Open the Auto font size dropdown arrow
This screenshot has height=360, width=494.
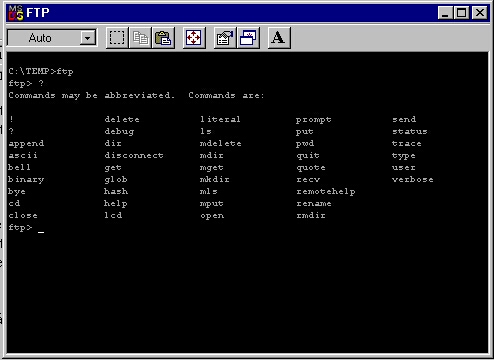[x=88, y=38]
